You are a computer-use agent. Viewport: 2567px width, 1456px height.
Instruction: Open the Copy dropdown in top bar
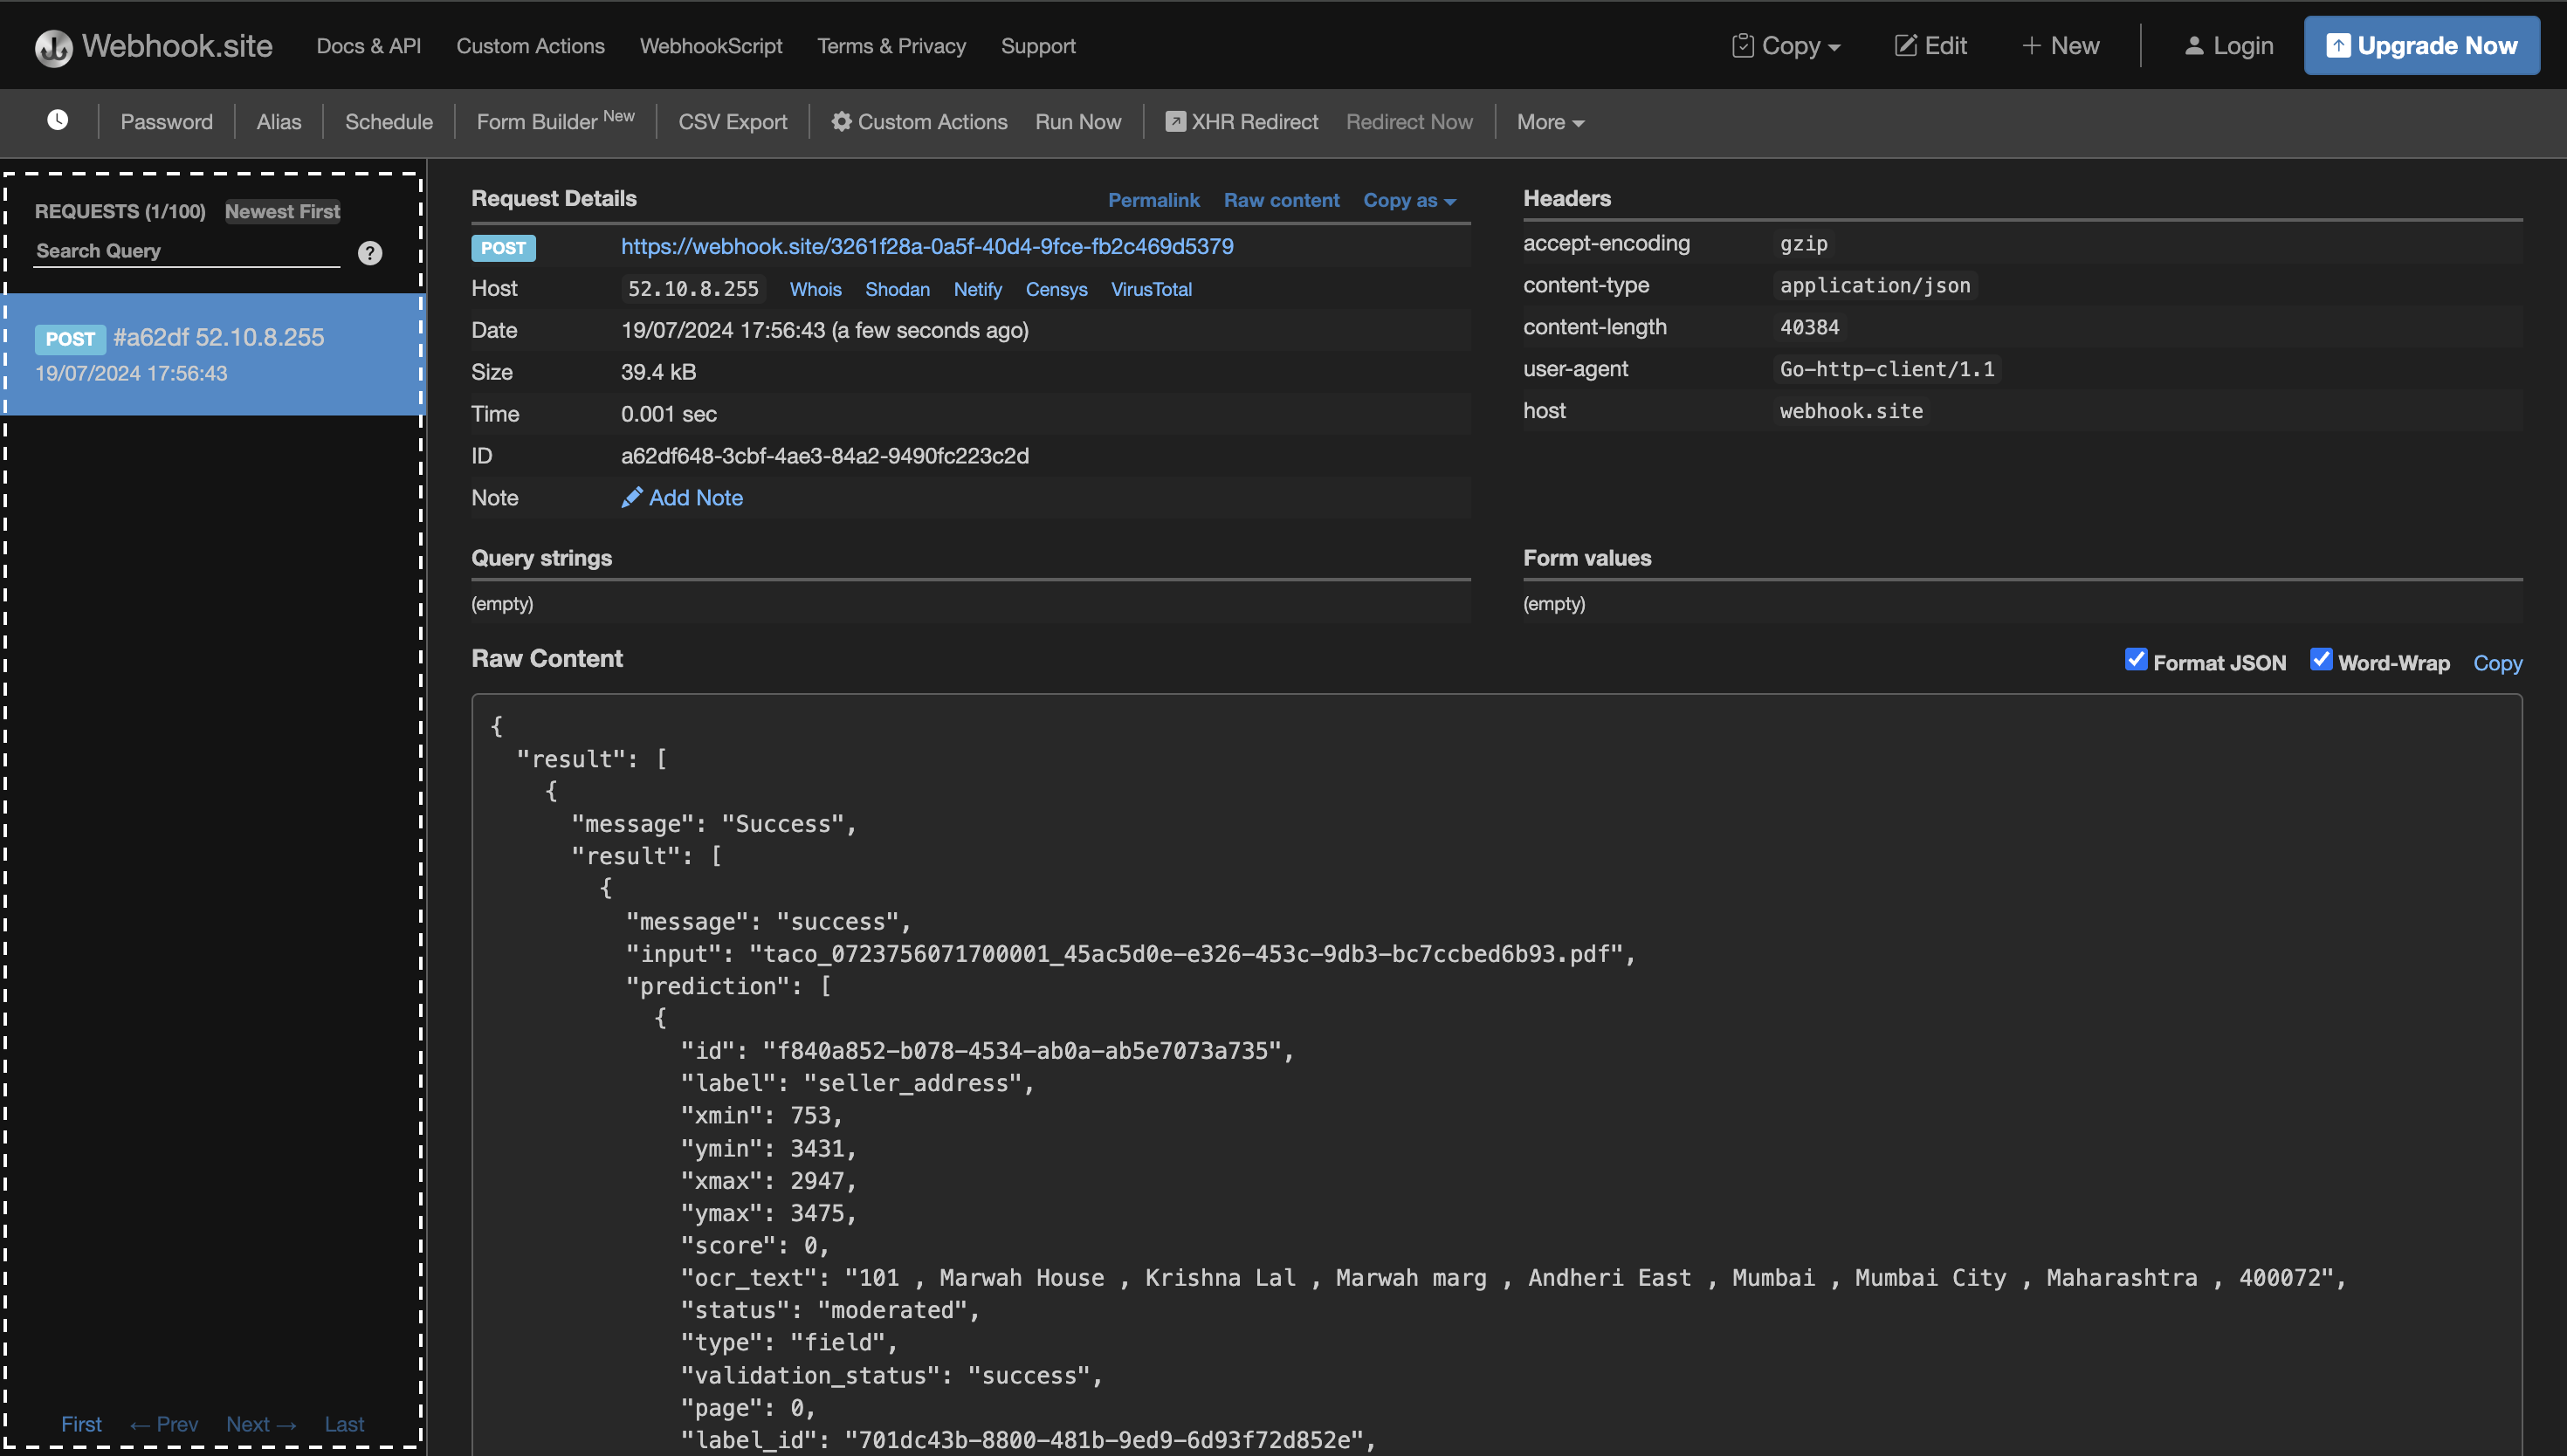(1787, 46)
